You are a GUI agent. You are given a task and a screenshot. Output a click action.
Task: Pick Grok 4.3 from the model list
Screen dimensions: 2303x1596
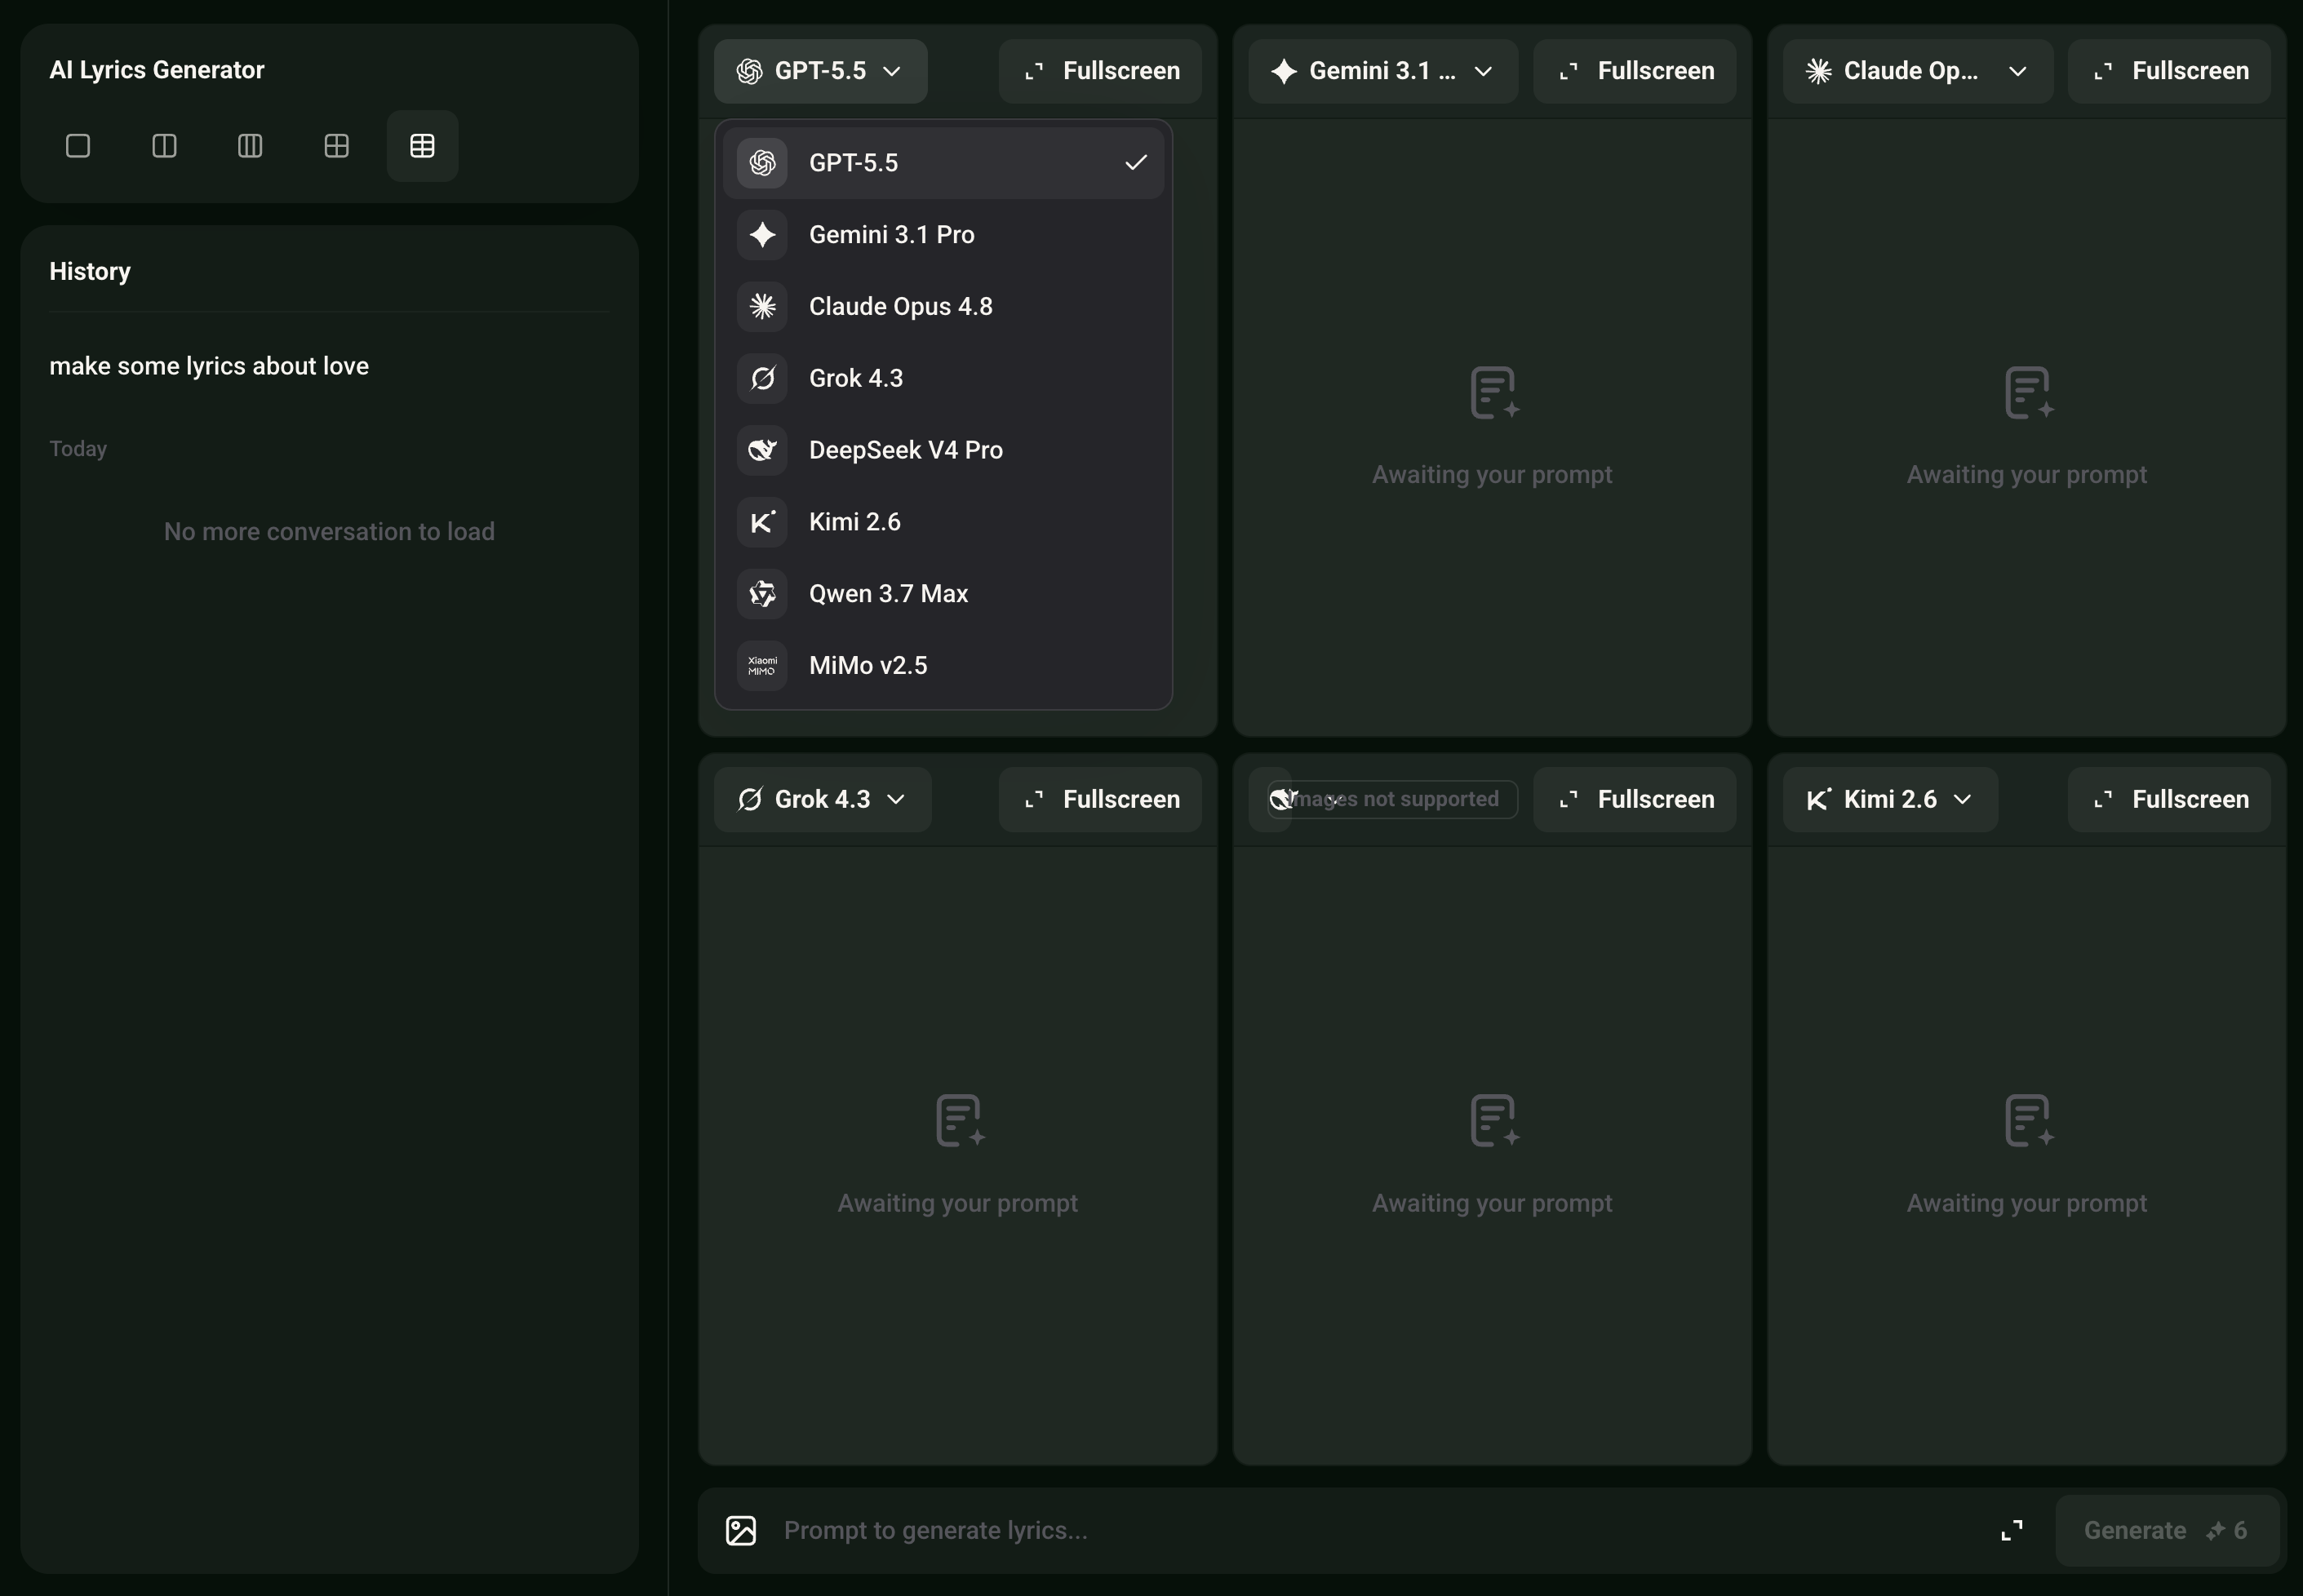[x=943, y=378]
